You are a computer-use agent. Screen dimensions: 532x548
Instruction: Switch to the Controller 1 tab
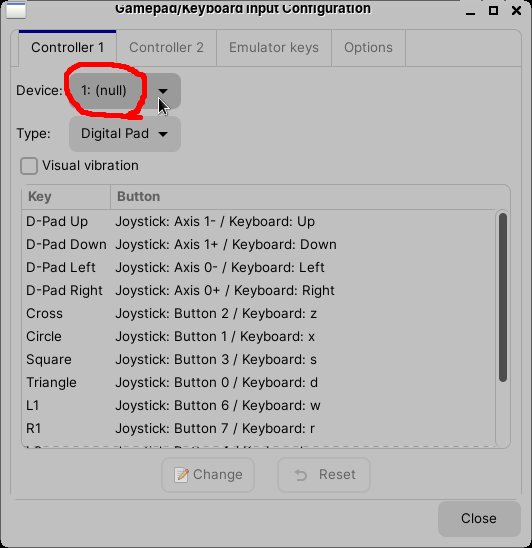(x=67, y=48)
